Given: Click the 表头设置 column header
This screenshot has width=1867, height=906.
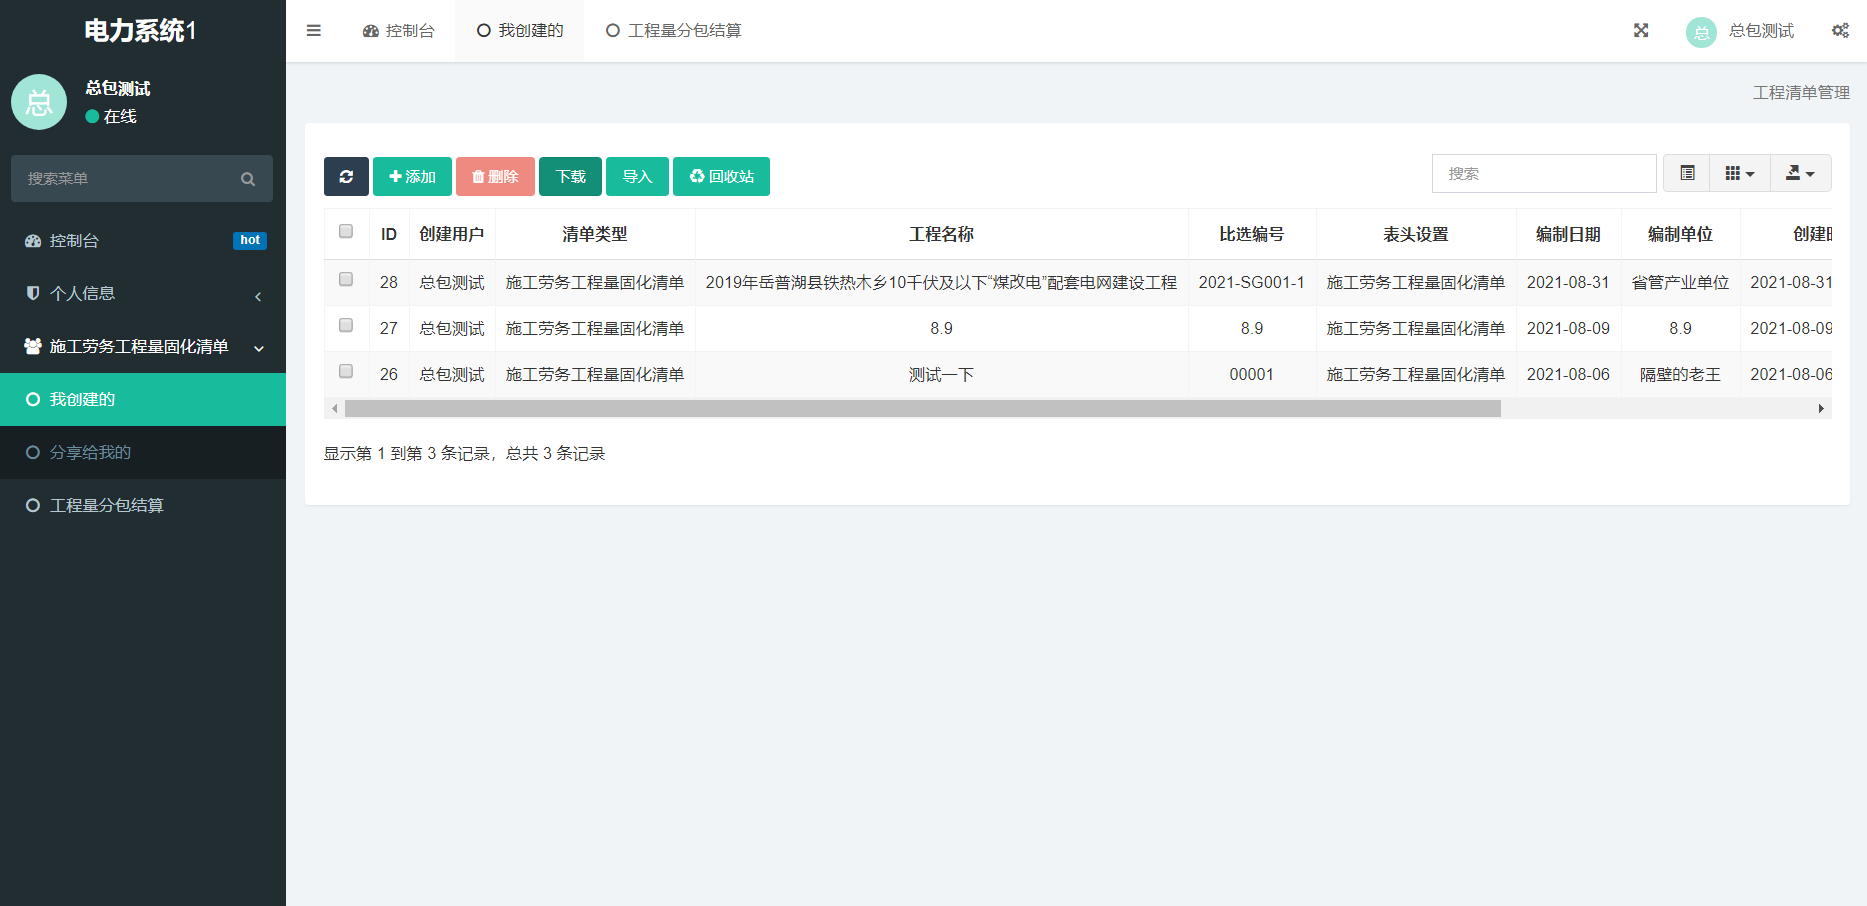Looking at the screenshot, I should click(x=1416, y=234).
